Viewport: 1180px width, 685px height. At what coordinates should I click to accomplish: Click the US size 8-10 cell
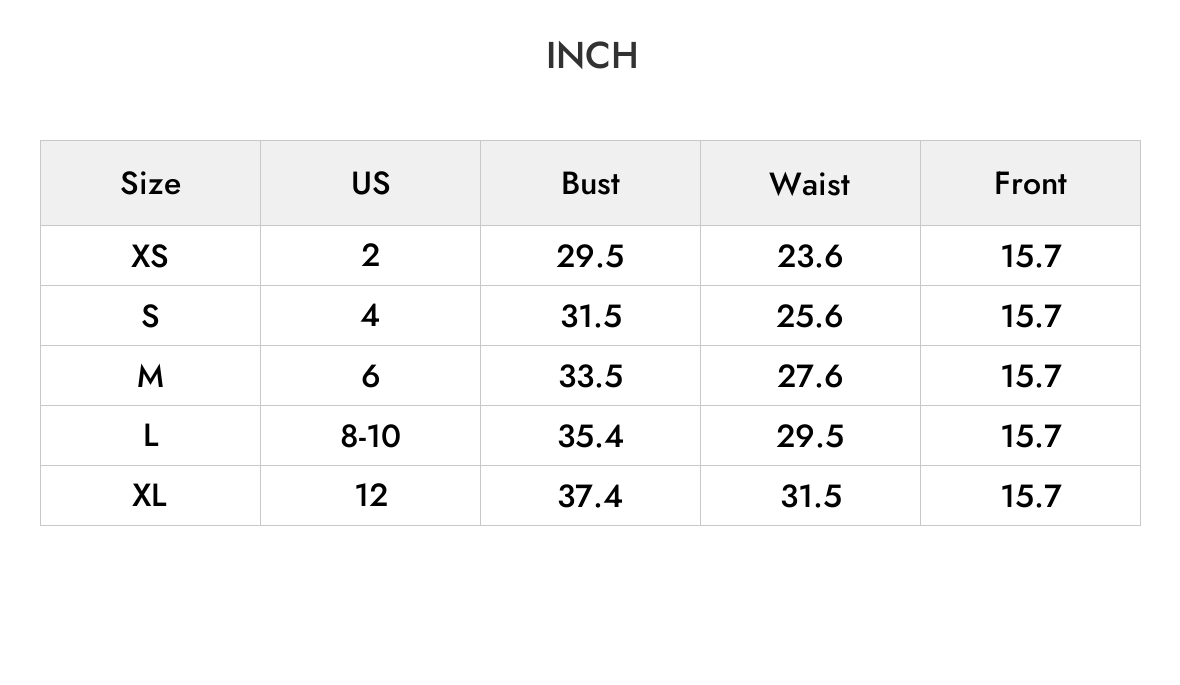370,436
